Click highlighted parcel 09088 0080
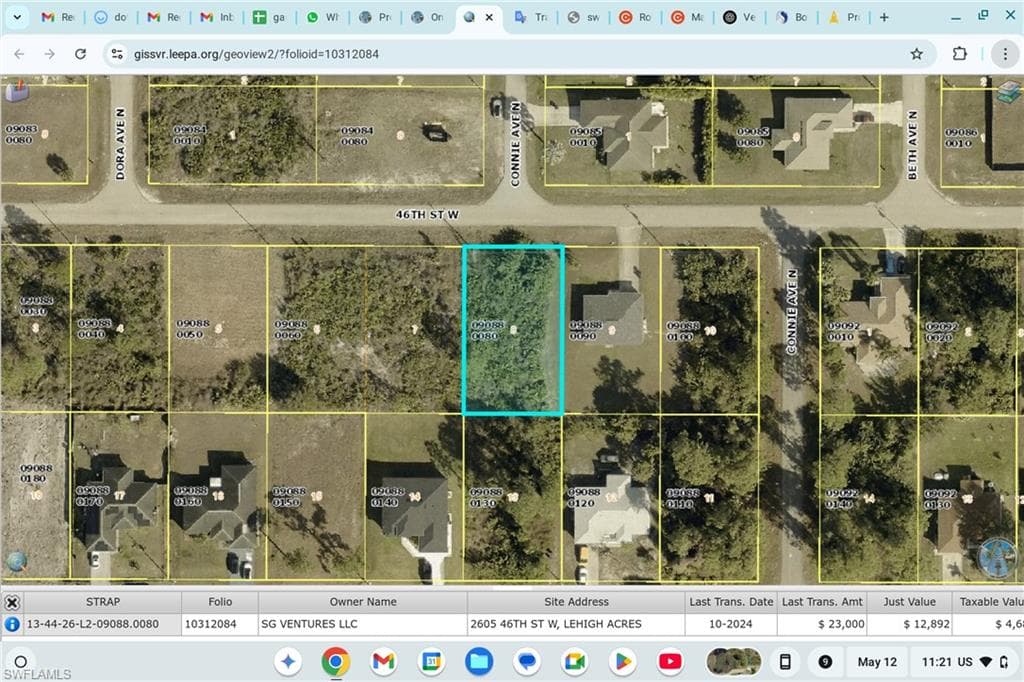The width and height of the screenshot is (1024, 682). [x=513, y=330]
